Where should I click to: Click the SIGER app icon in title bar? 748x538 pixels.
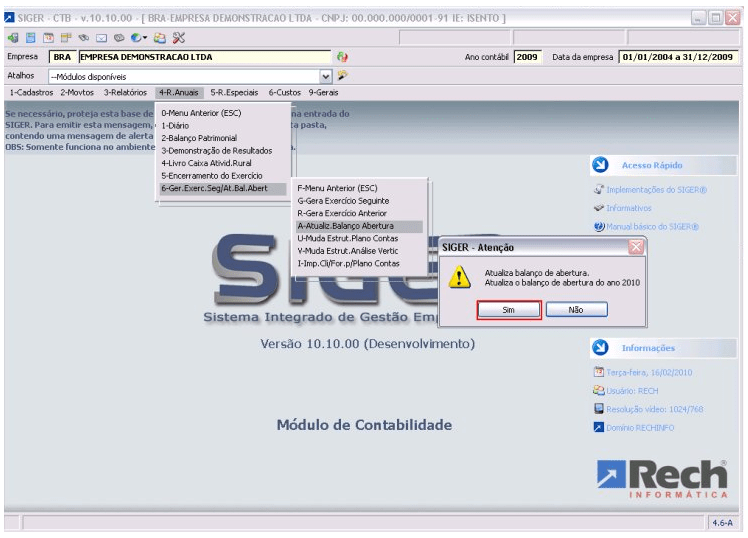pos(9,18)
